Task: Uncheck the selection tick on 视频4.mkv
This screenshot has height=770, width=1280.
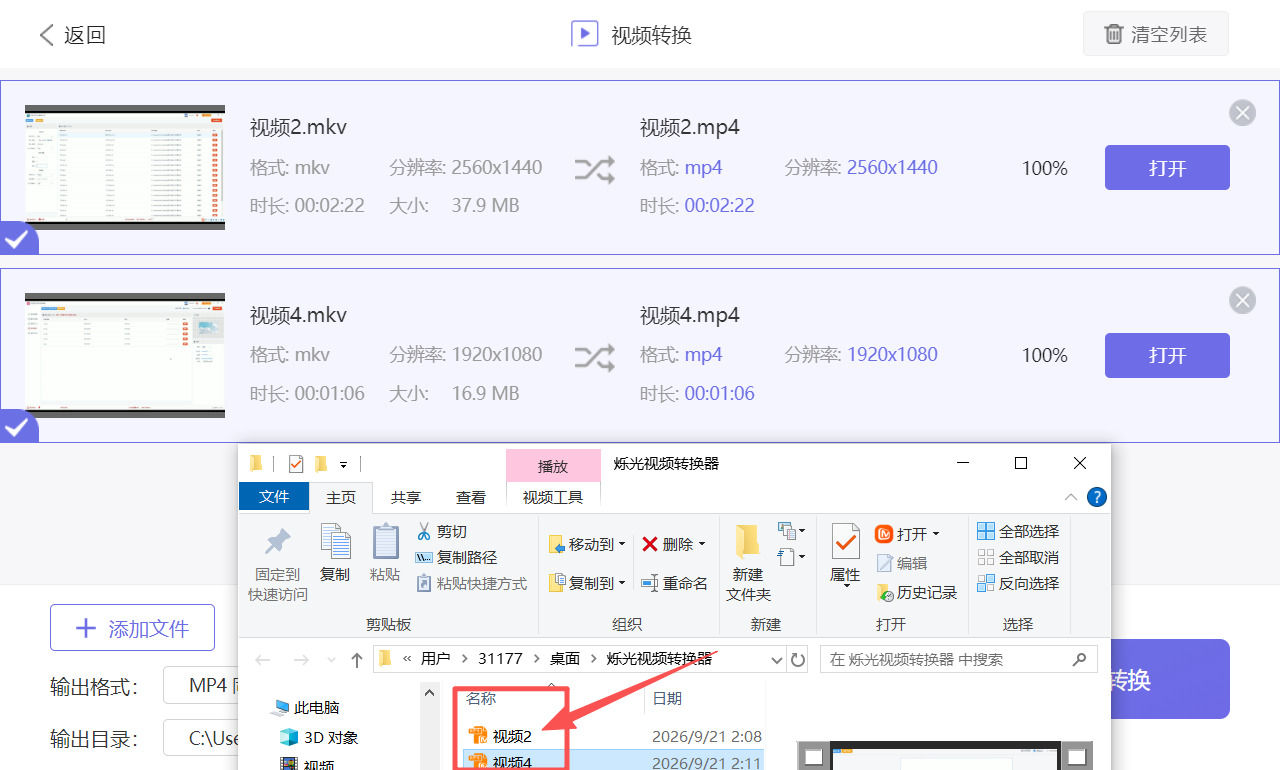Action: (x=17, y=427)
